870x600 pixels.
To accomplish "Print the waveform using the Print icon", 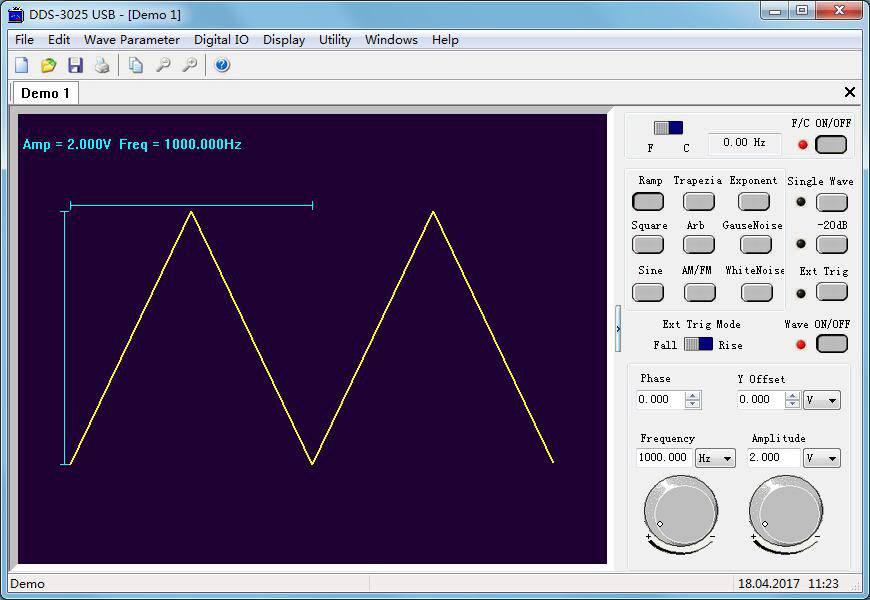I will point(102,64).
